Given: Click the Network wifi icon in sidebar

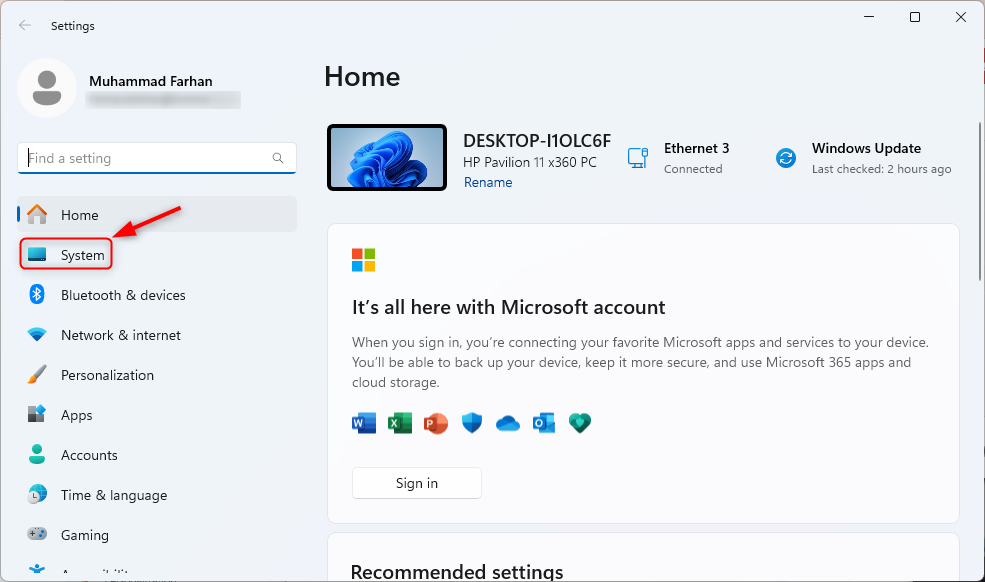Looking at the screenshot, I should click(x=37, y=334).
